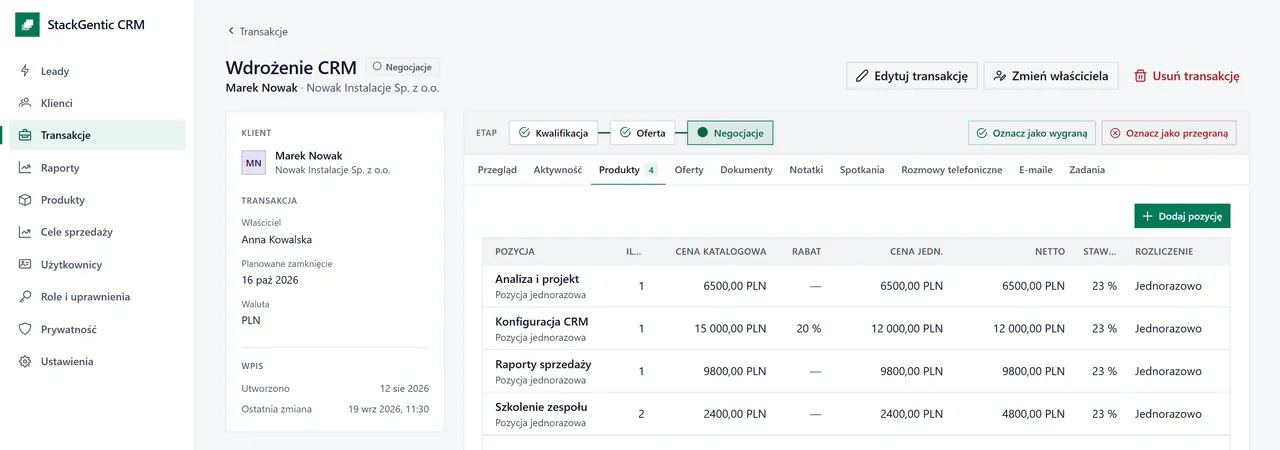
Task: Click the checkmark icon in Oznacz jako wygraną
Action: [x=982, y=133]
